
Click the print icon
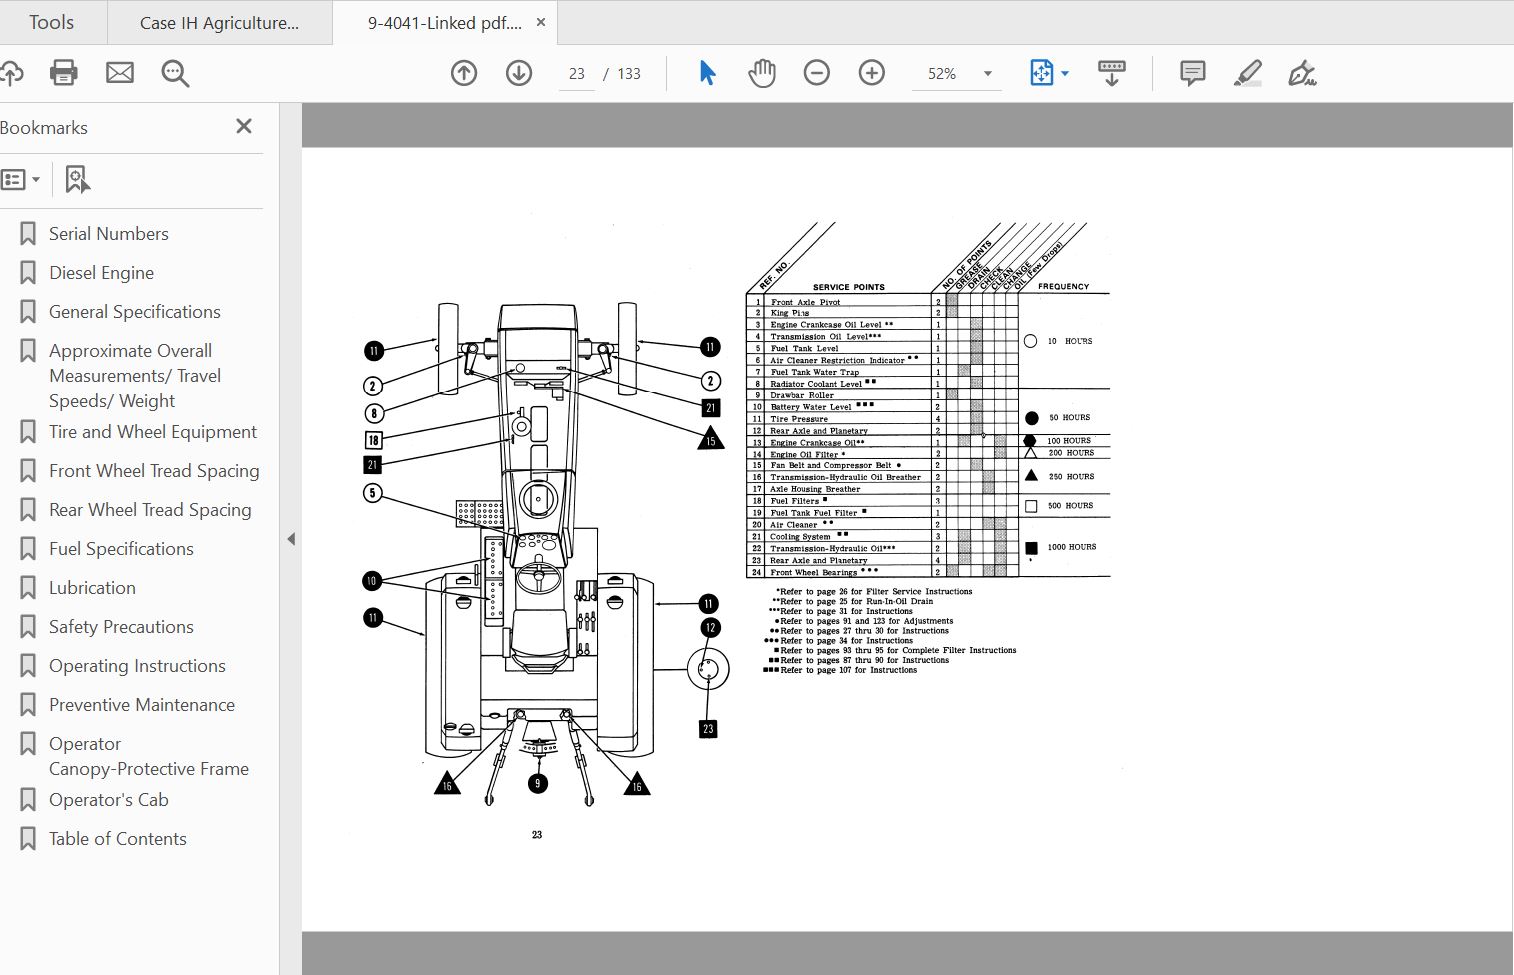point(64,73)
